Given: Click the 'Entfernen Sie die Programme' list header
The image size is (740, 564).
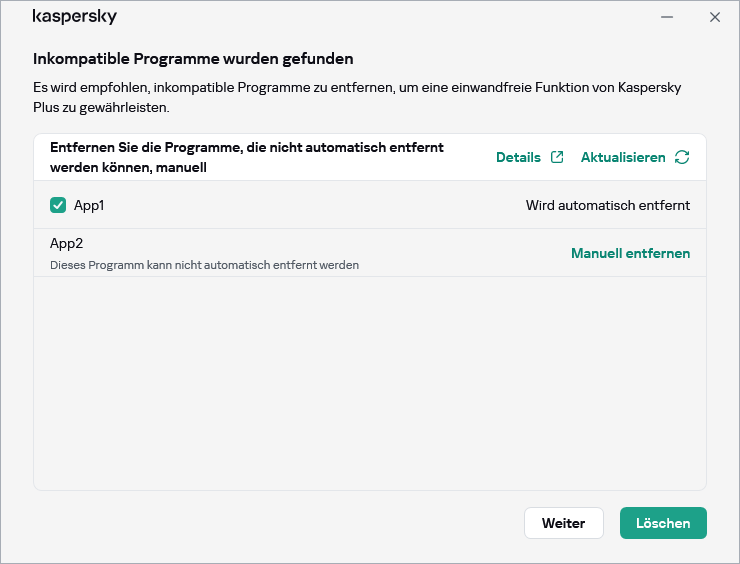Looking at the screenshot, I should tap(246, 157).
